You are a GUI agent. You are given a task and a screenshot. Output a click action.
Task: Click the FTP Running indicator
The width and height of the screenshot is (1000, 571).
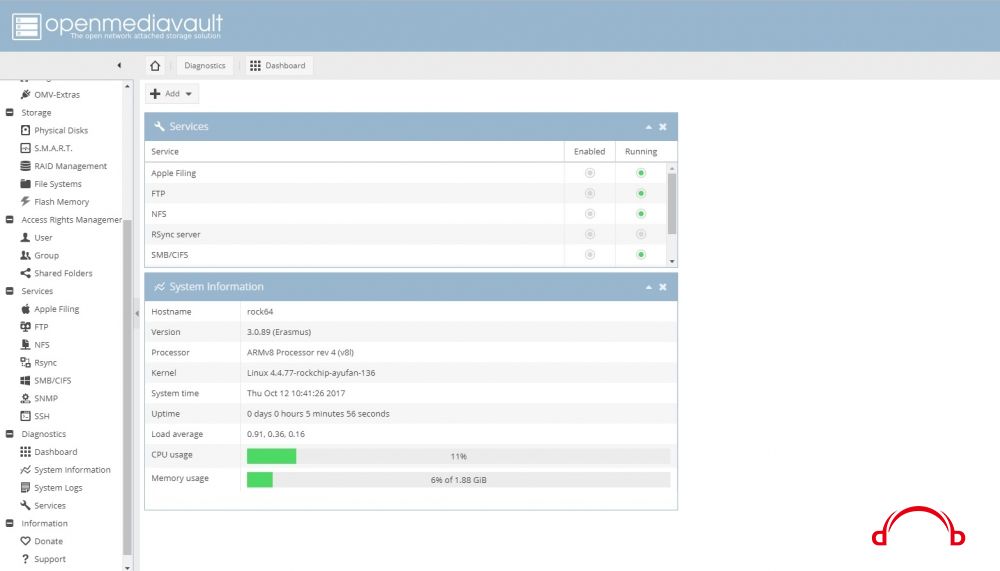click(x=641, y=193)
